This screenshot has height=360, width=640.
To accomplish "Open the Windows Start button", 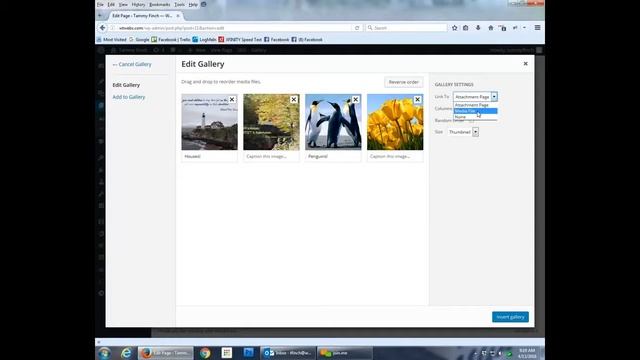I will tap(104, 353).
